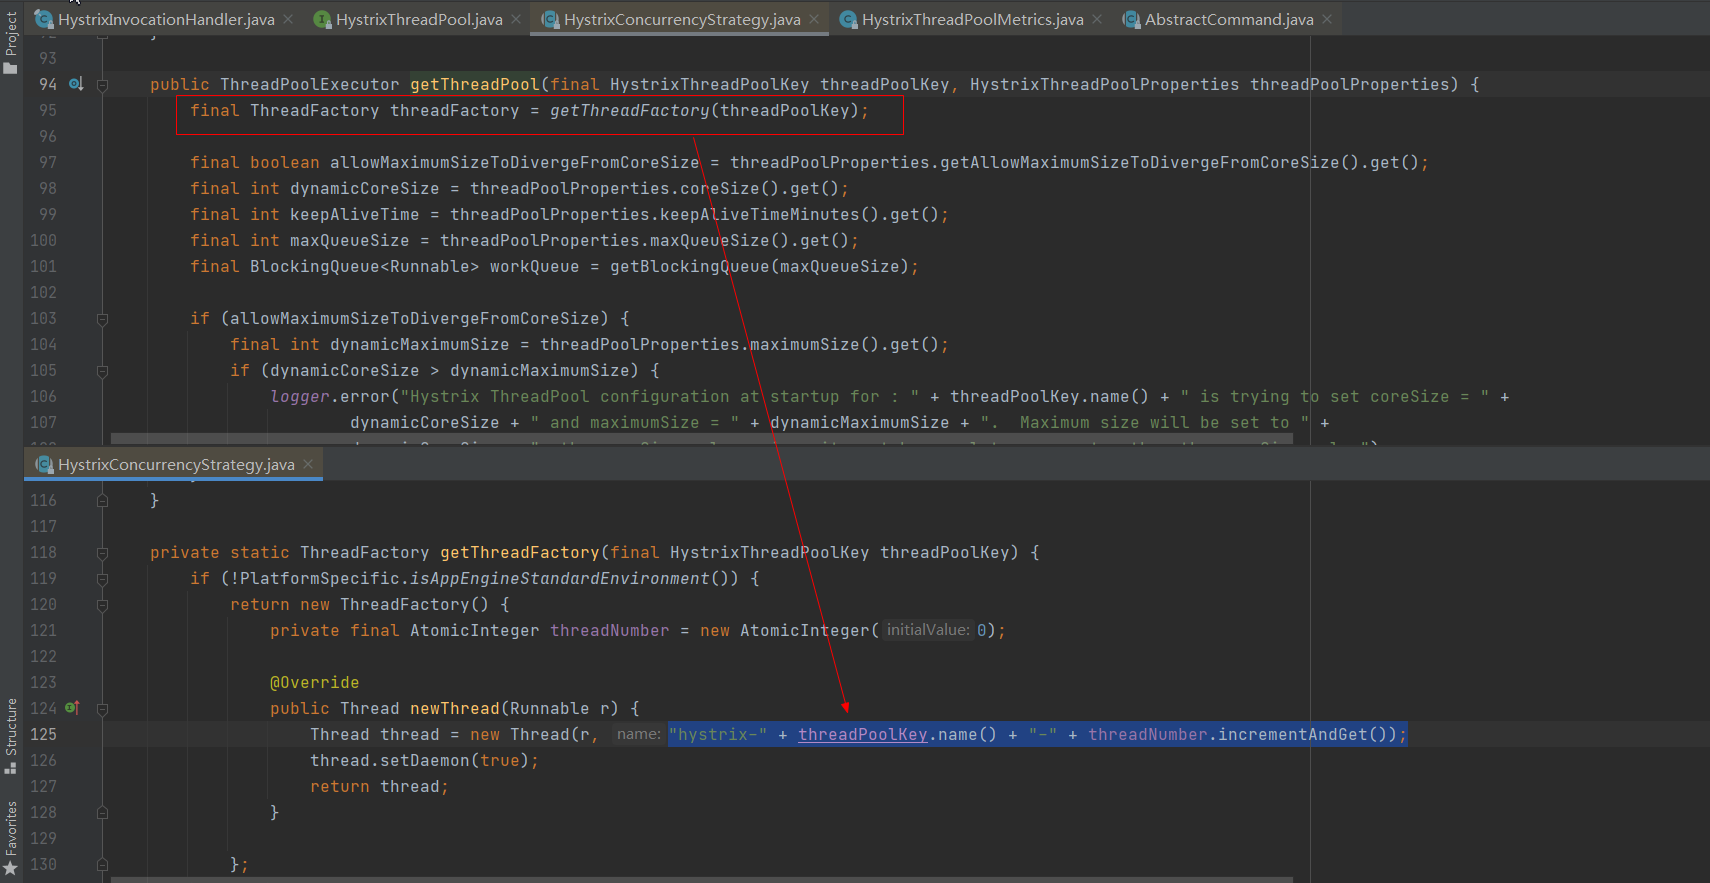Viewport: 1710px width, 883px height.
Task: Click the getThreadPool method name on line 94
Action: [475, 84]
